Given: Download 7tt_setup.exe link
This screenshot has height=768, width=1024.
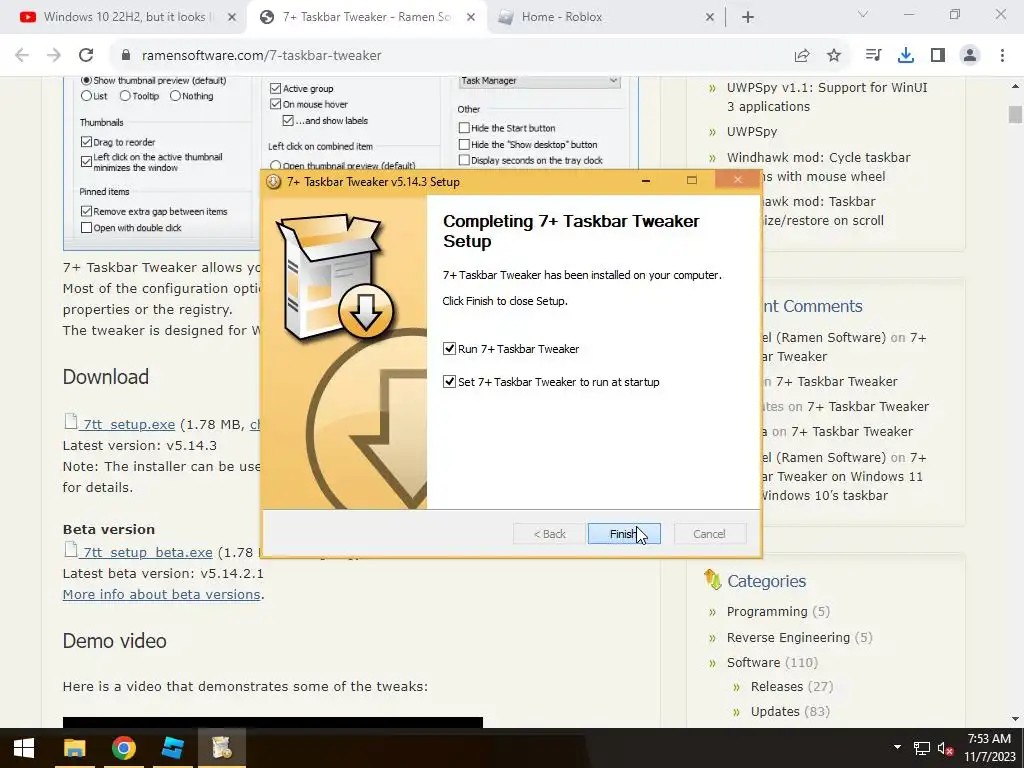Looking at the screenshot, I should point(129,424).
